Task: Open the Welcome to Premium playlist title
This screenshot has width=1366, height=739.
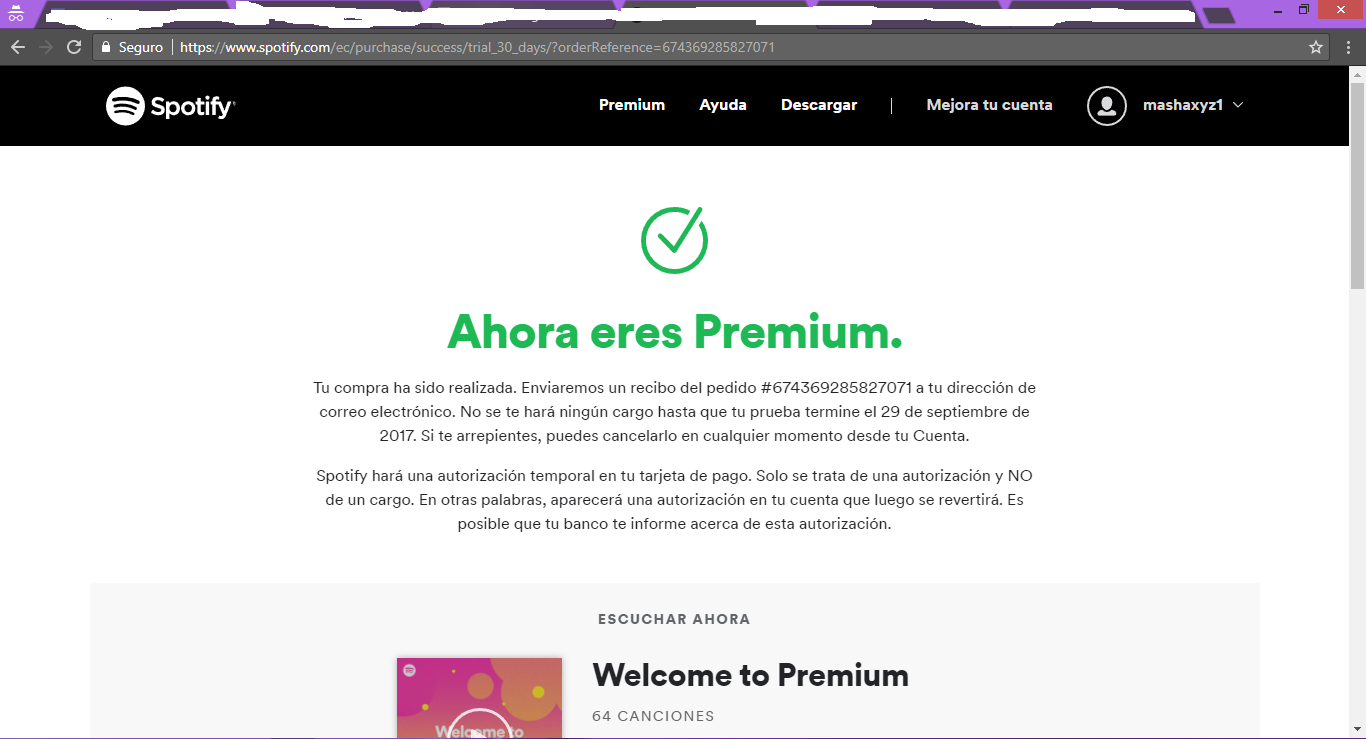Action: [750, 675]
